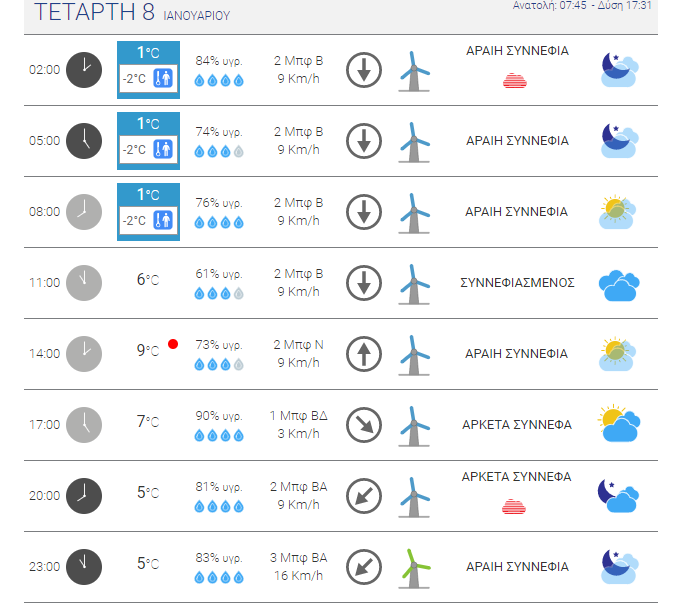Image resolution: width=677 pixels, height=603 pixels.
Task: Click the upward wind arrow at 14:00
Action: (364, 354)
